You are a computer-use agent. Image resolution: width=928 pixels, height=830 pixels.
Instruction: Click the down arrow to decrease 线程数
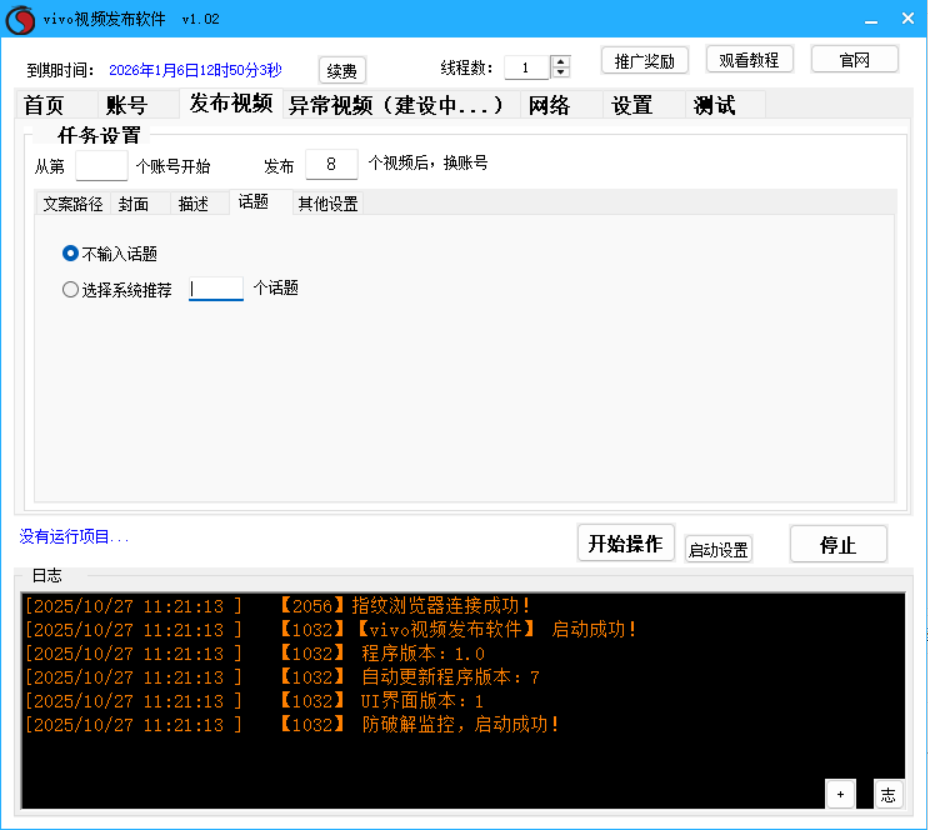[x=559, y=71]
